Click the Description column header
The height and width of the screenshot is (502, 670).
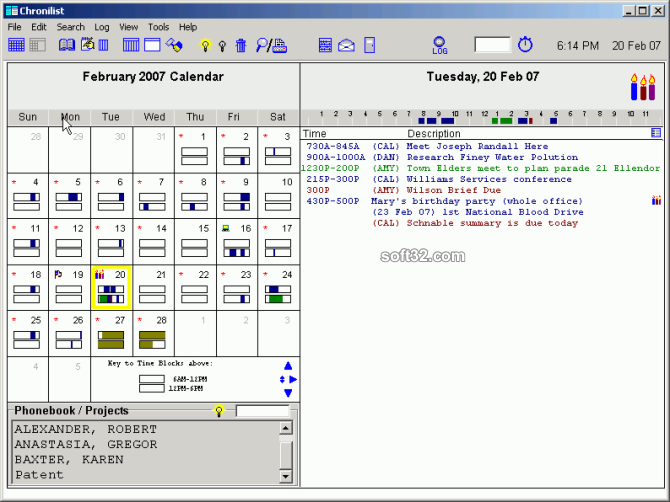(x=434, y=133)
